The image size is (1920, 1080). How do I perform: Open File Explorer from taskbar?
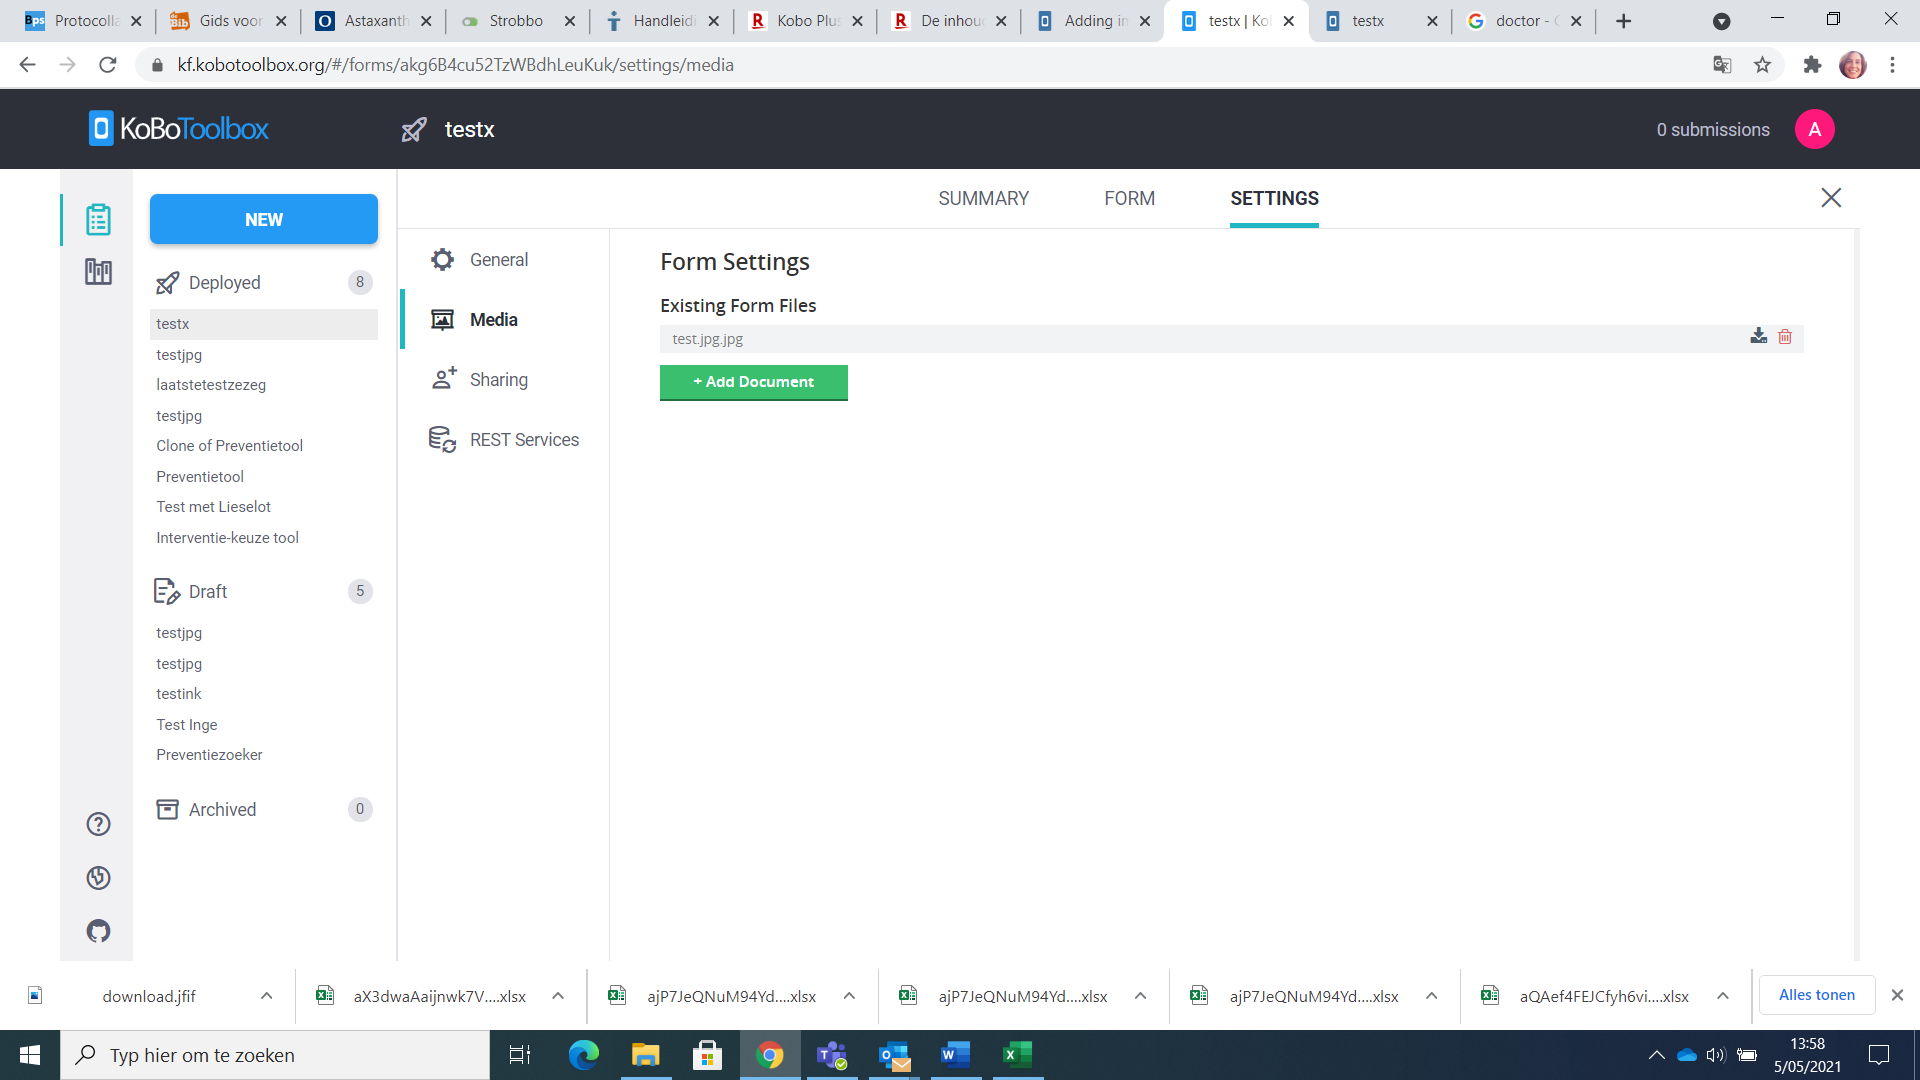point(645,1055)
